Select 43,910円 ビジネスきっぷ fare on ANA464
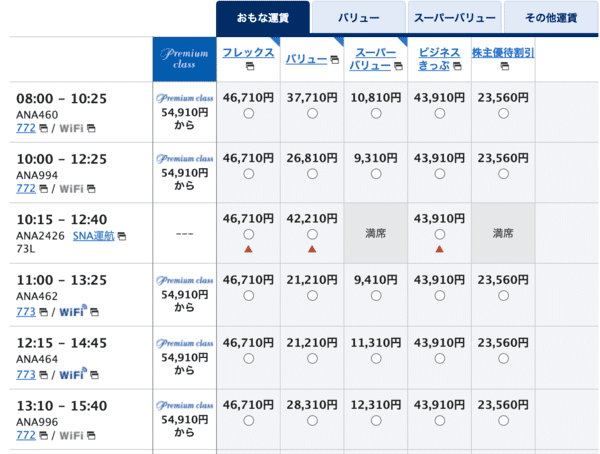This screenshot has height=454, width=600. (440, 358)
